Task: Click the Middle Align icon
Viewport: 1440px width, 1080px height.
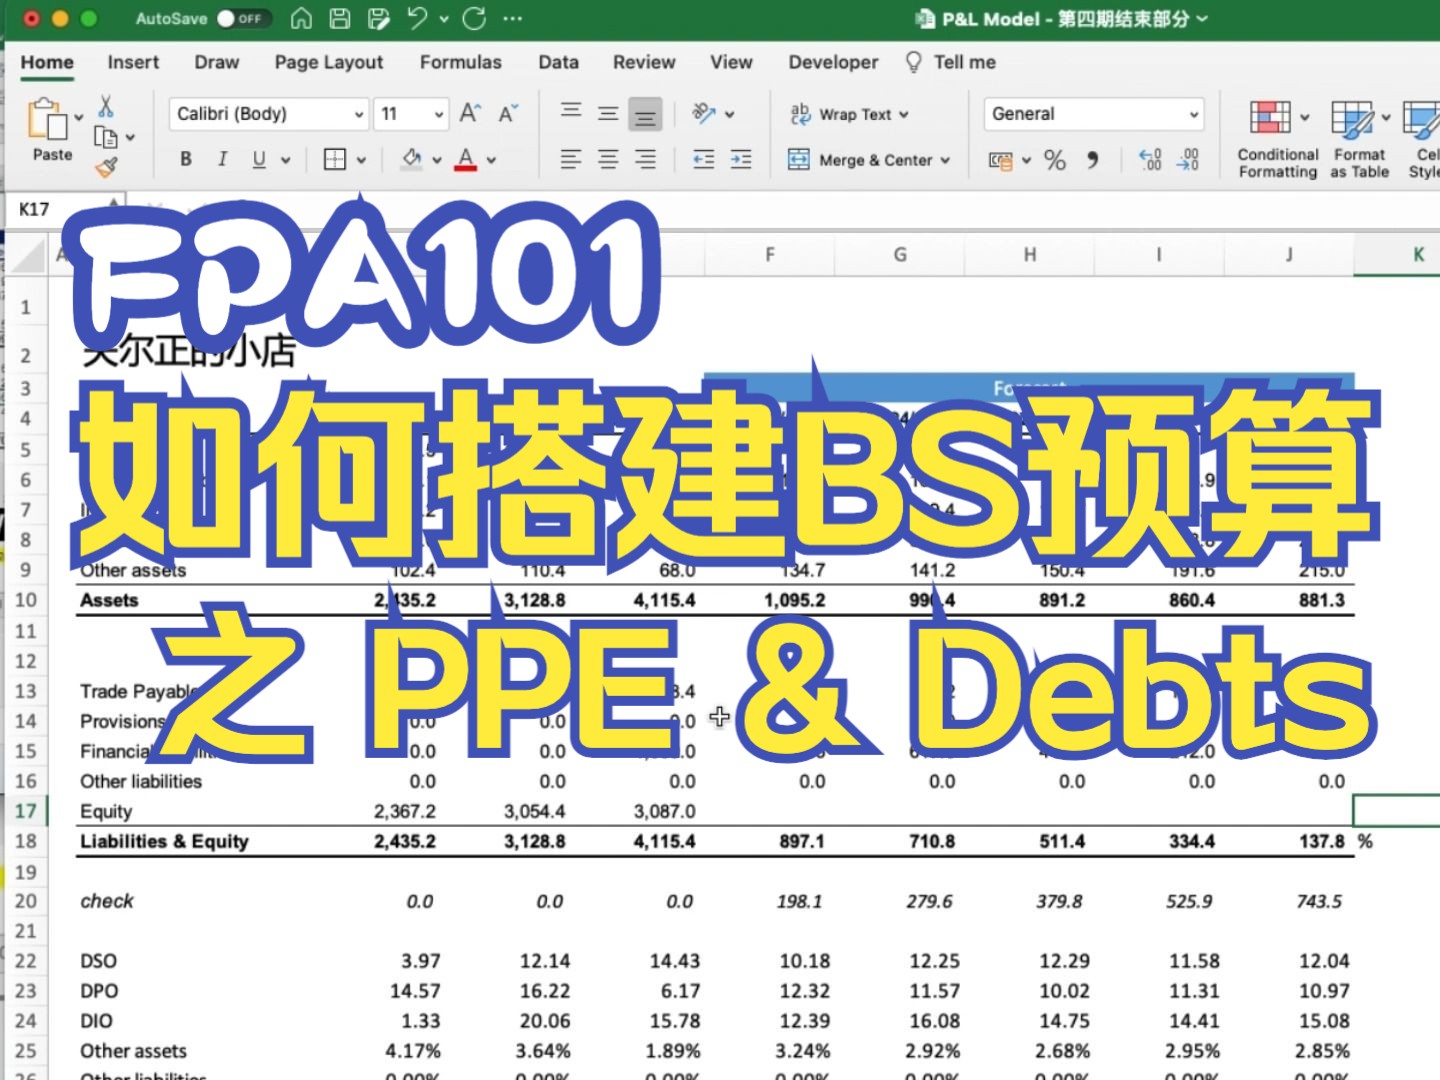Action: pyautogui.click(x=608, y=113)
